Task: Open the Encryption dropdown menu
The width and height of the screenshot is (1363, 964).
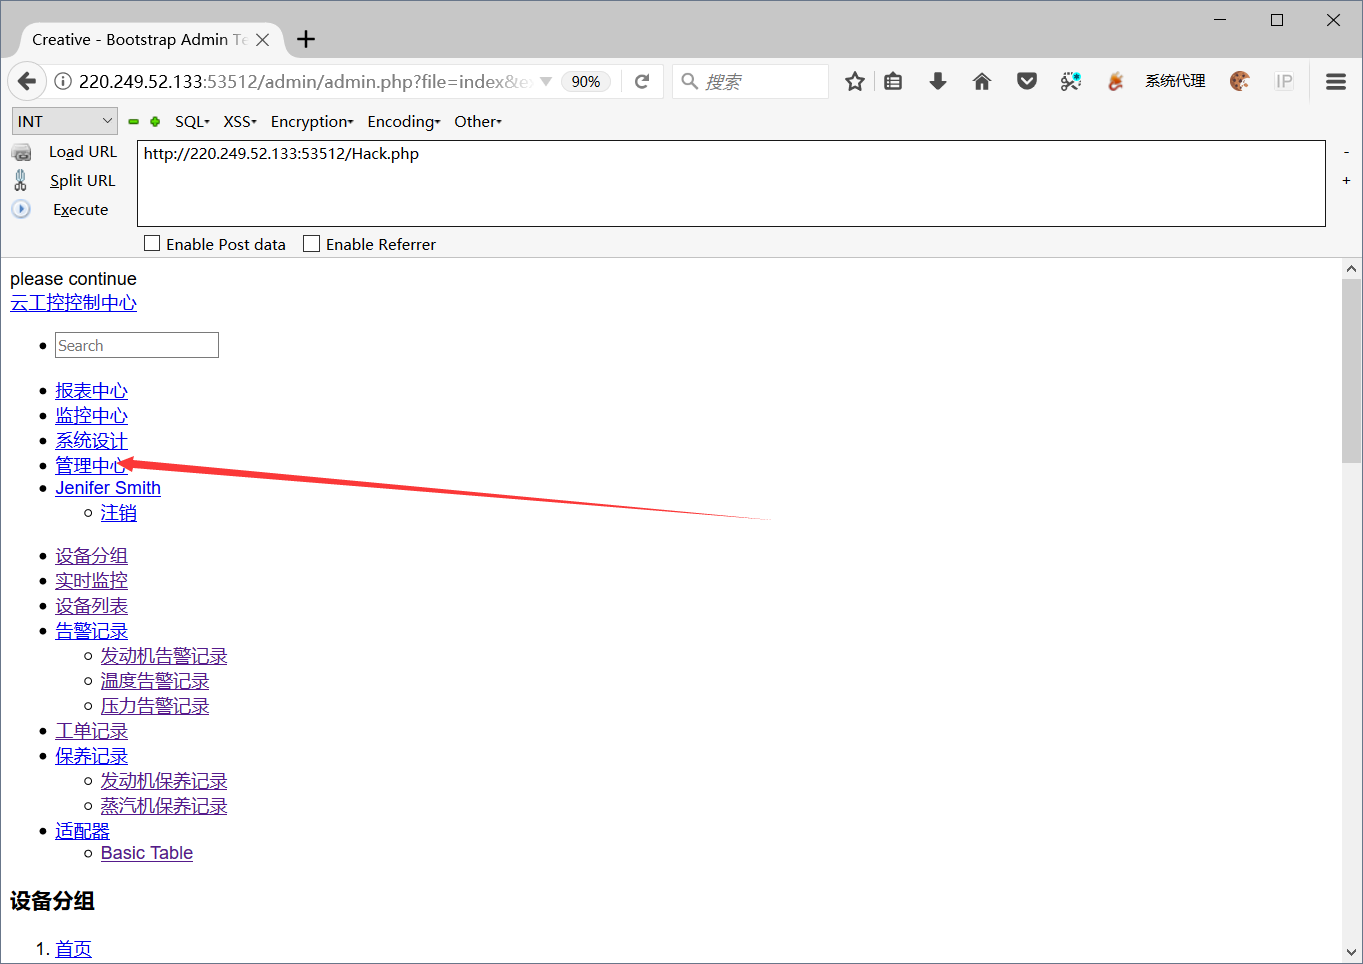Action: click(x=311, y=121)
